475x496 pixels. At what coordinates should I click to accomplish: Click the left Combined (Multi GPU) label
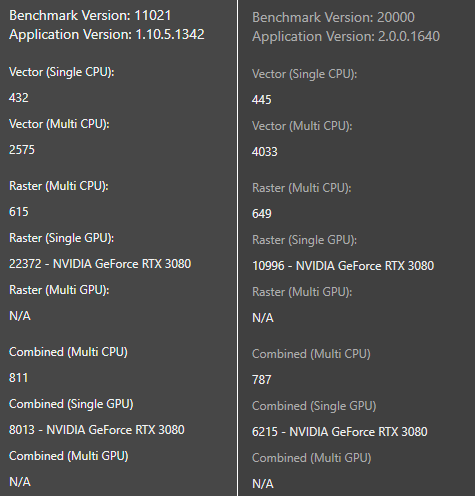(x=69, y=456)
